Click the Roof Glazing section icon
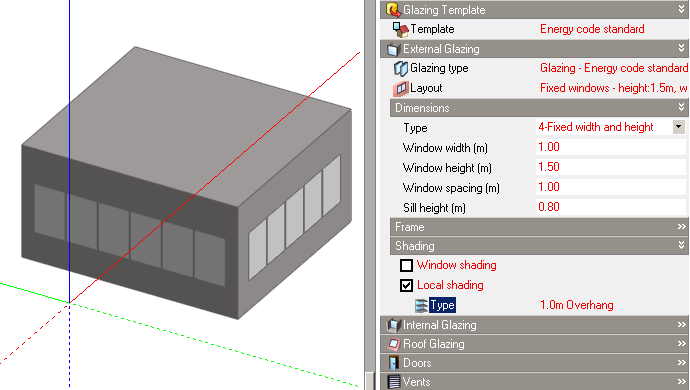Viewport: 690px width, 390px height. pos(394,344)
